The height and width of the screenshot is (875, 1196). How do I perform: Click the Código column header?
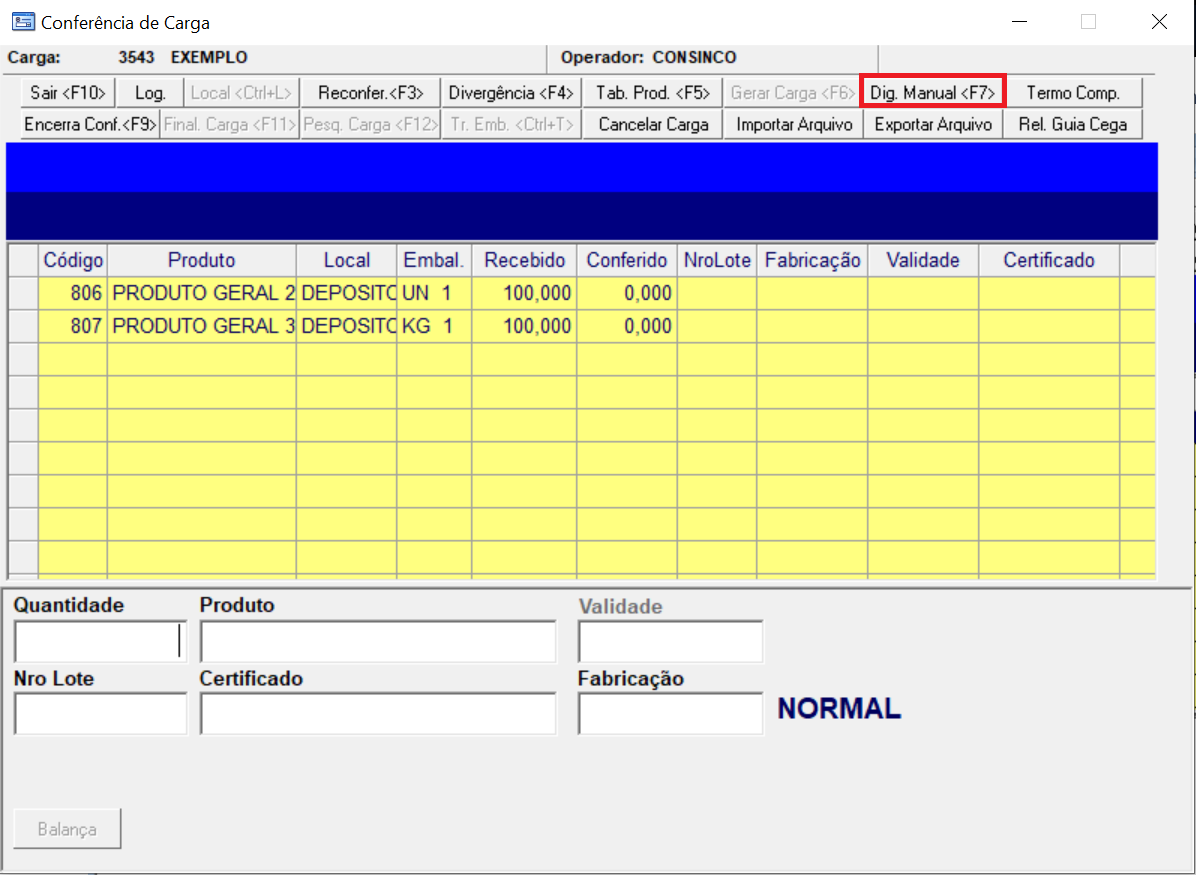[73, 260]
